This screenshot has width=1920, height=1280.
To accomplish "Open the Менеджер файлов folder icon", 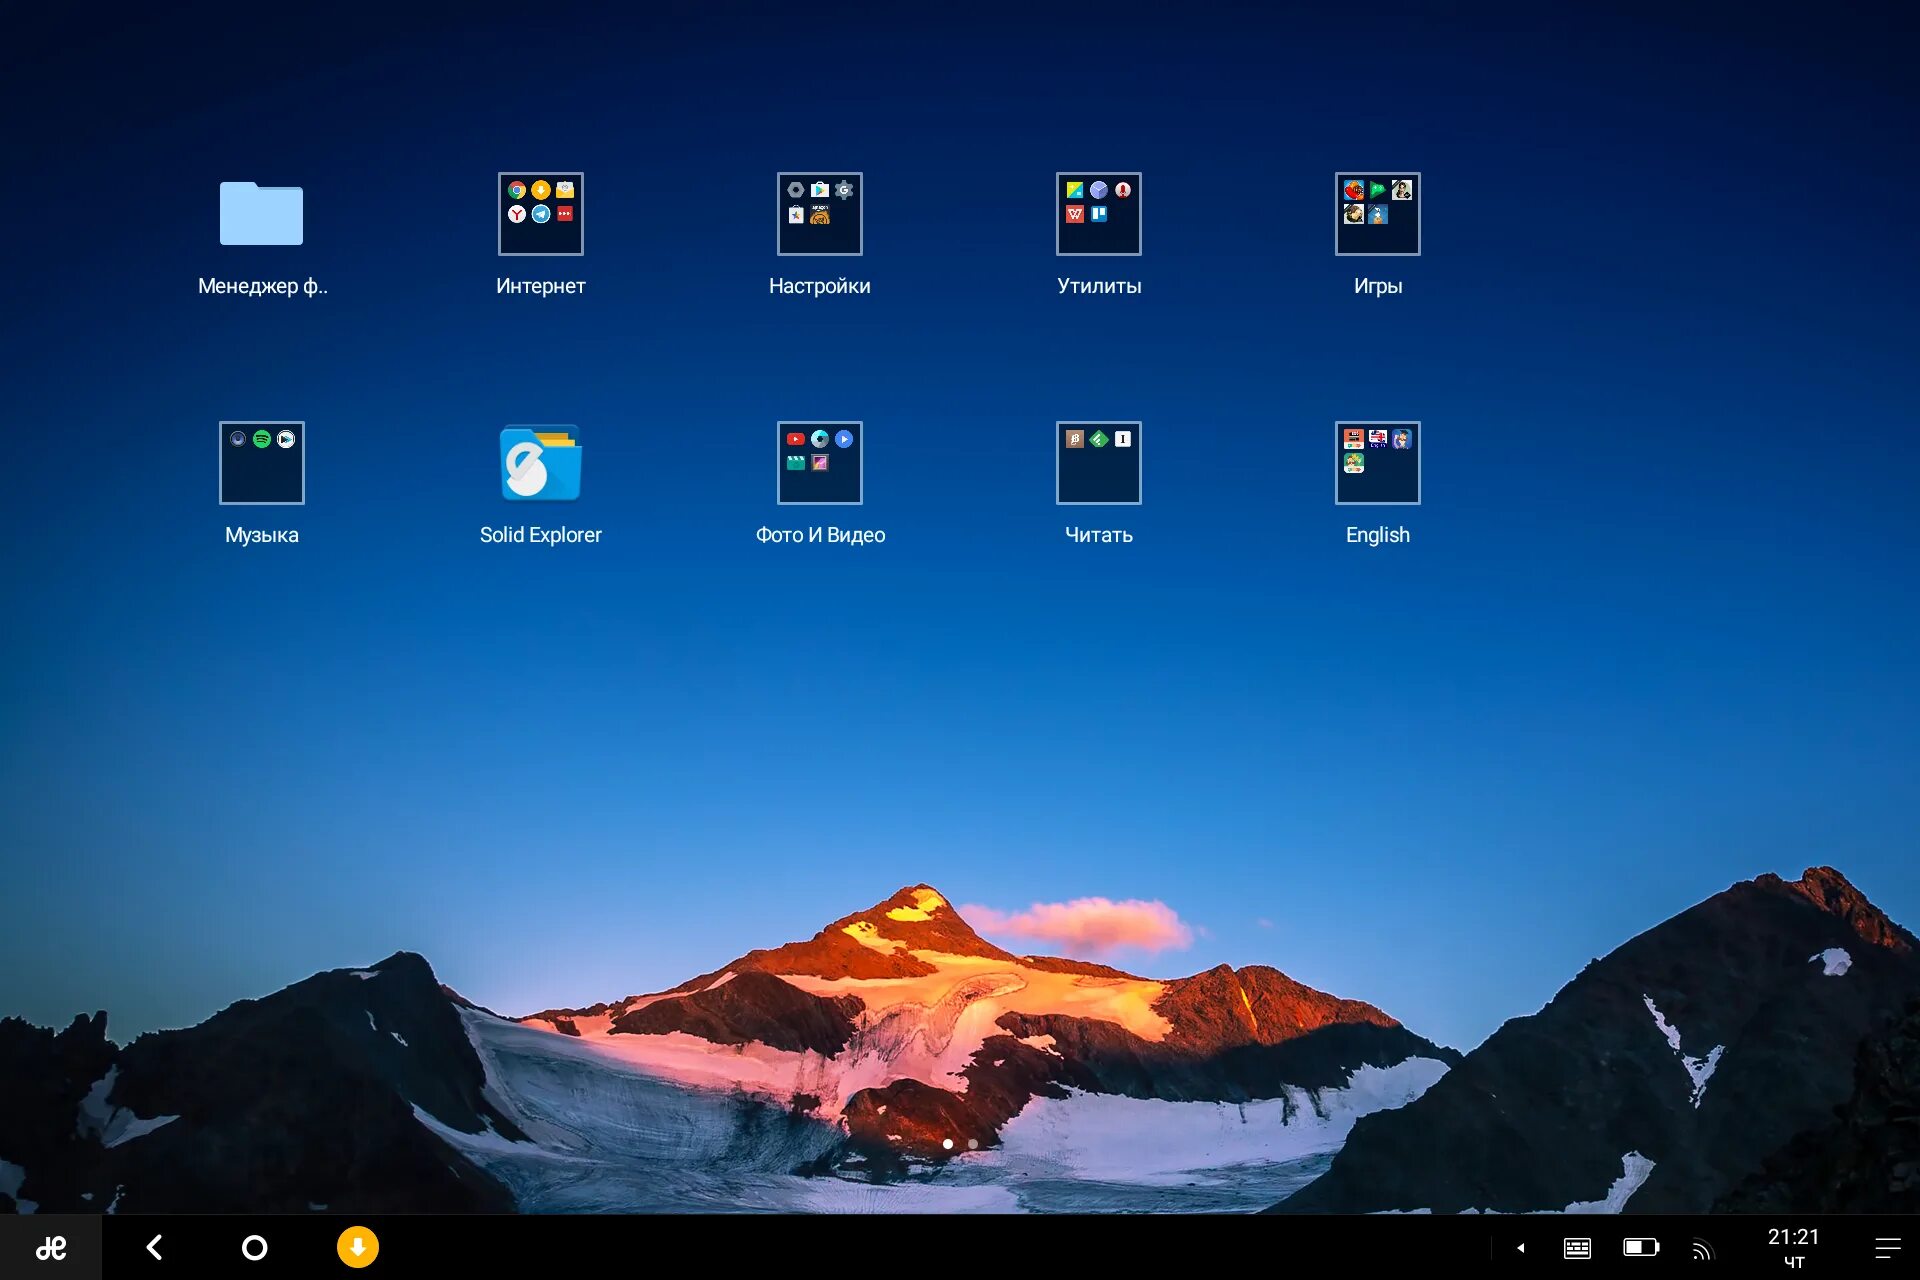I will [x=261, y=214].
